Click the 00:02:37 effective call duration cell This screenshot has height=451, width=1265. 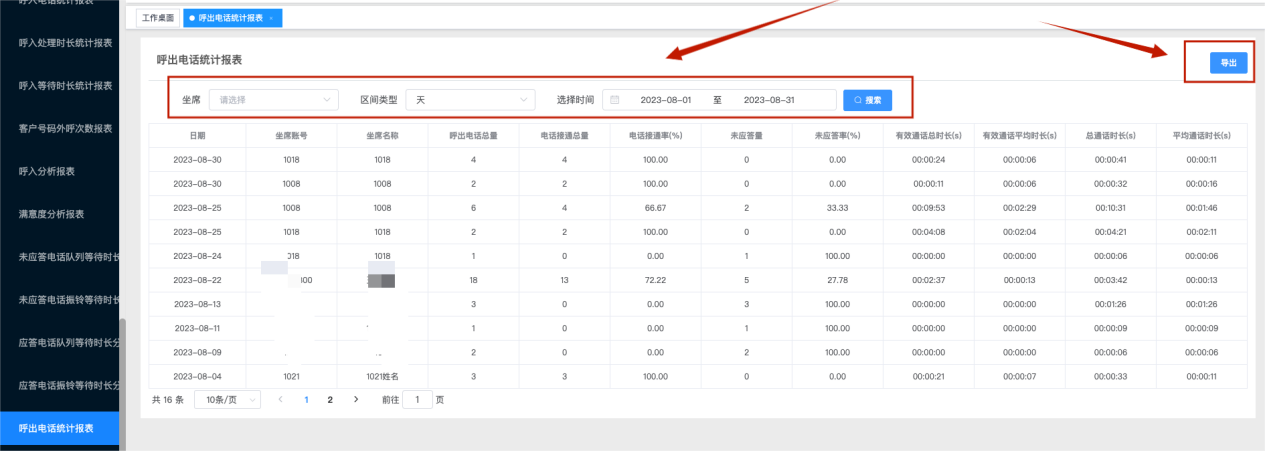click(927, 280)
